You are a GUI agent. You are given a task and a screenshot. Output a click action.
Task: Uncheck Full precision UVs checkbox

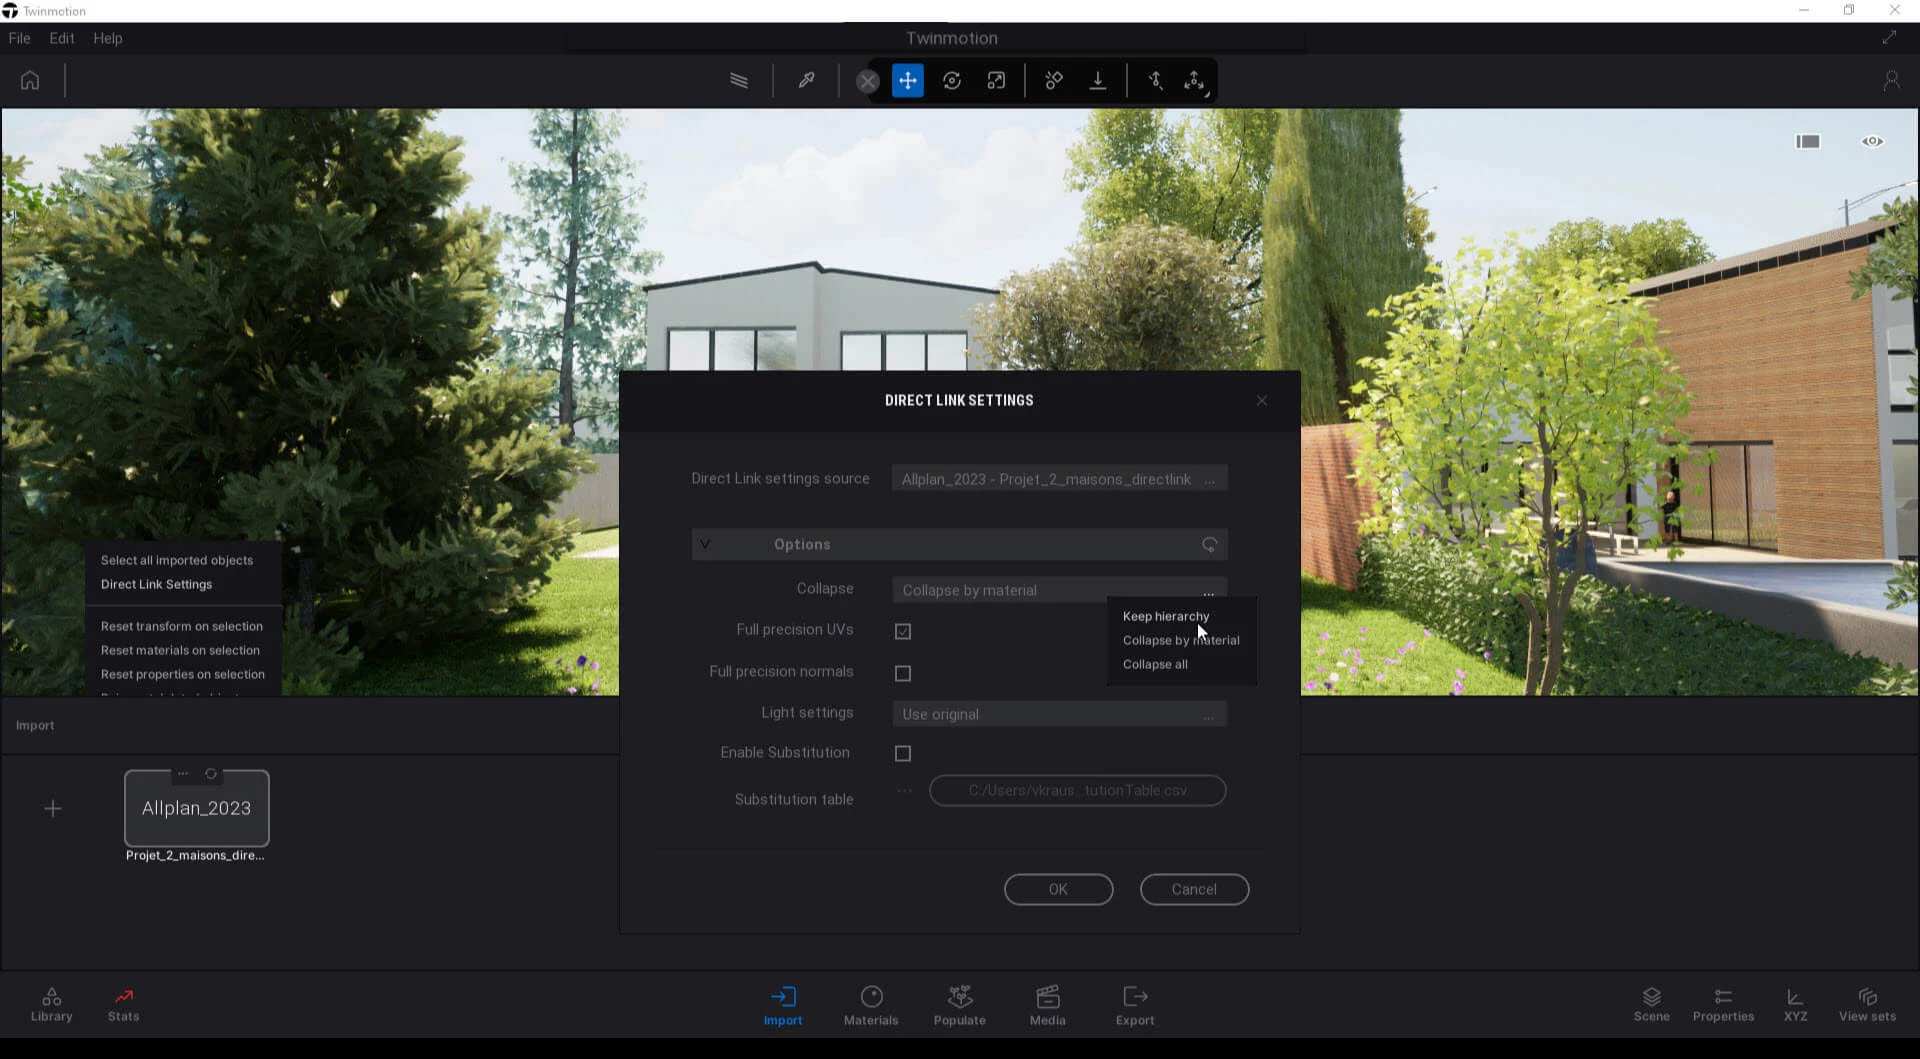[x=903, y=631]
